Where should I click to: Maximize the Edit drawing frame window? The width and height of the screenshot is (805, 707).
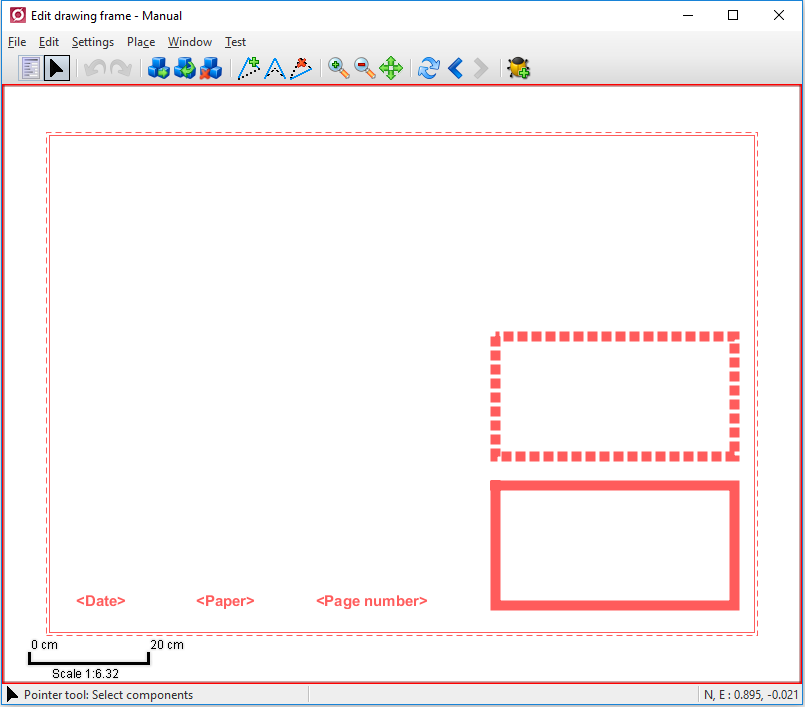coord(733,15)
